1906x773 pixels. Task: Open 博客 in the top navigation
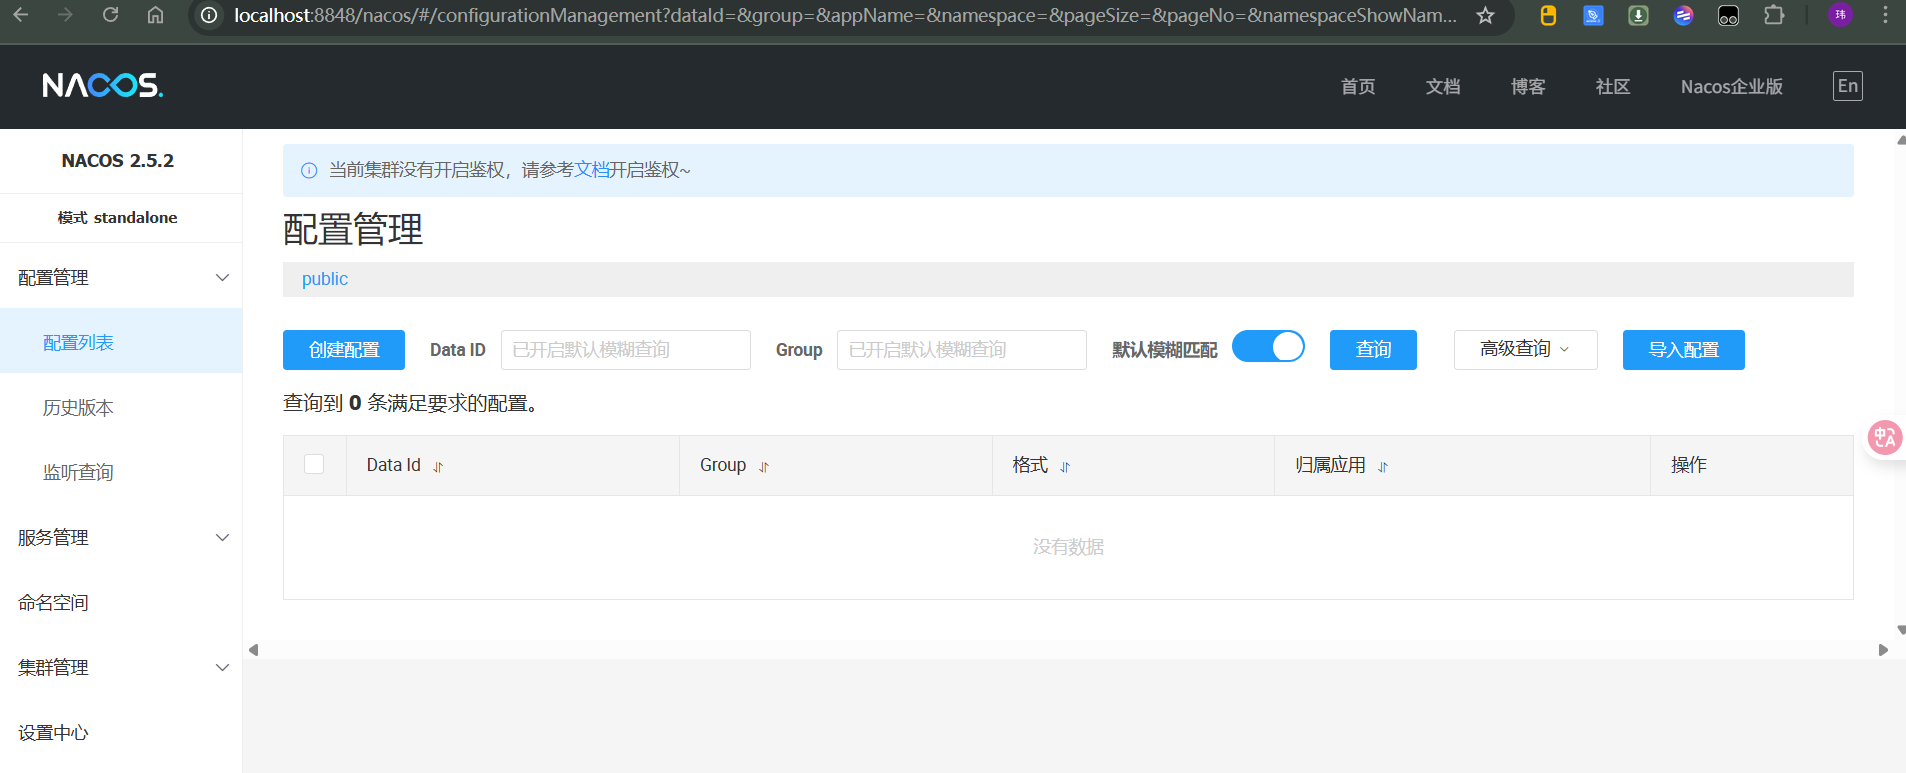pyautogui.click(x=1528, y=87)
